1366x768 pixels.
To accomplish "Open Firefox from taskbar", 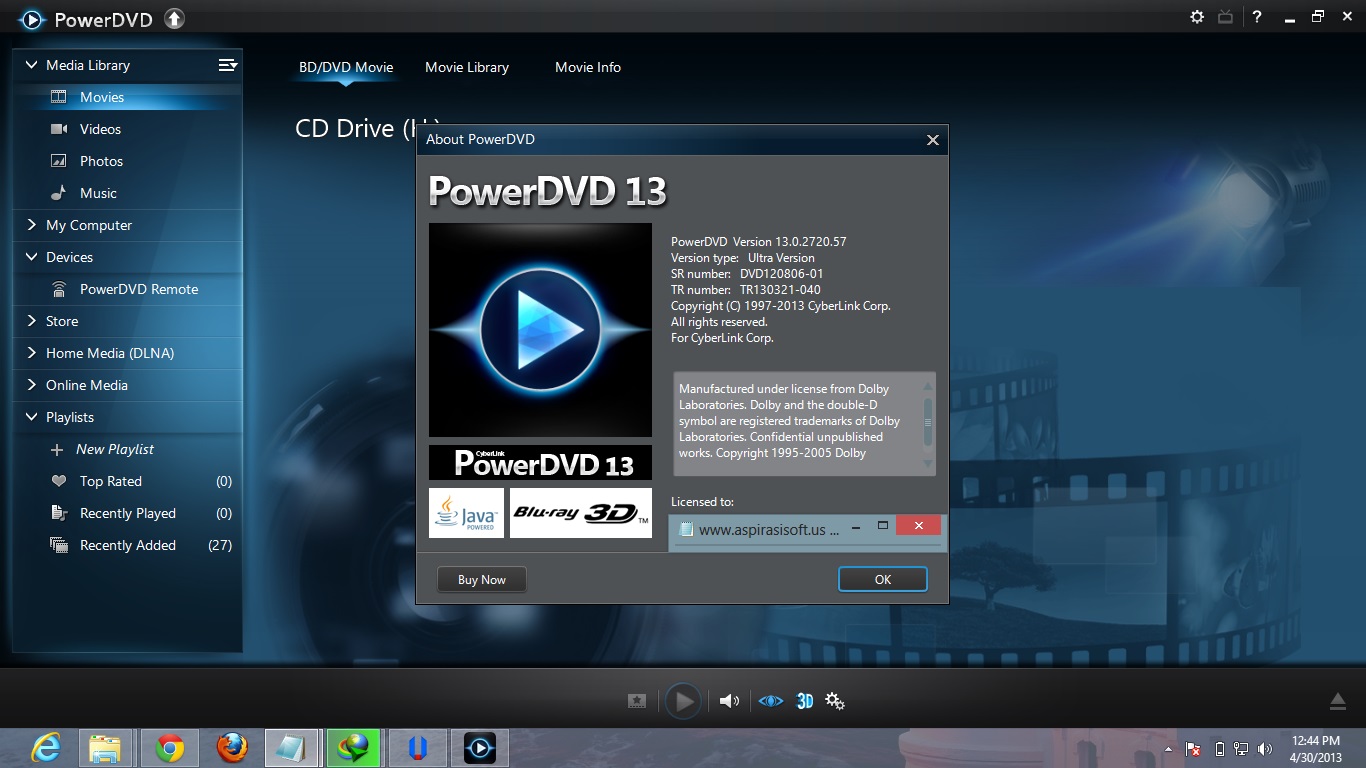I will coord(232,748).
